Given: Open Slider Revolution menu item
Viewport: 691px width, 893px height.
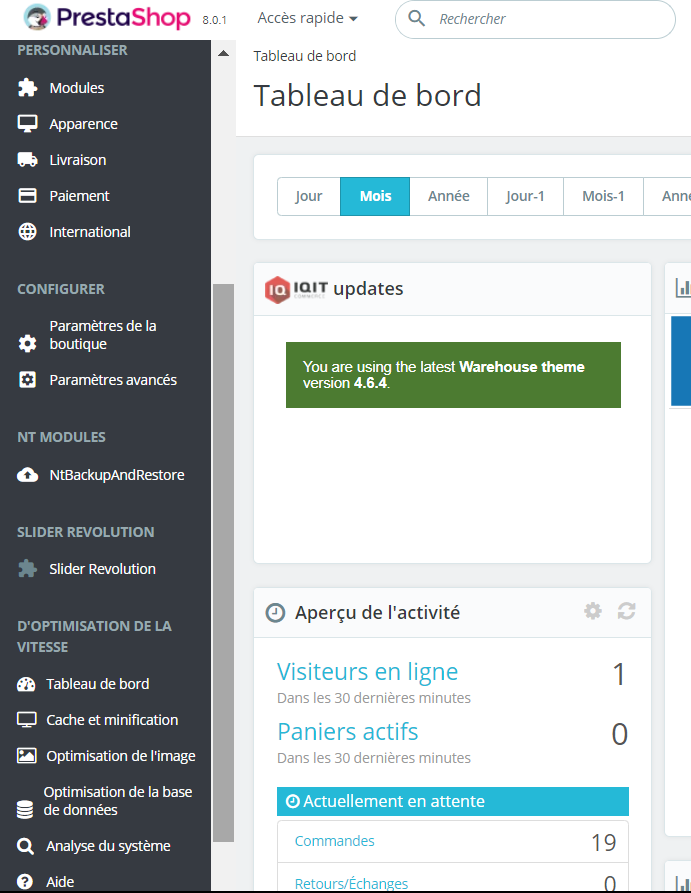Looking at the screenshot, I should pos(105,568).
